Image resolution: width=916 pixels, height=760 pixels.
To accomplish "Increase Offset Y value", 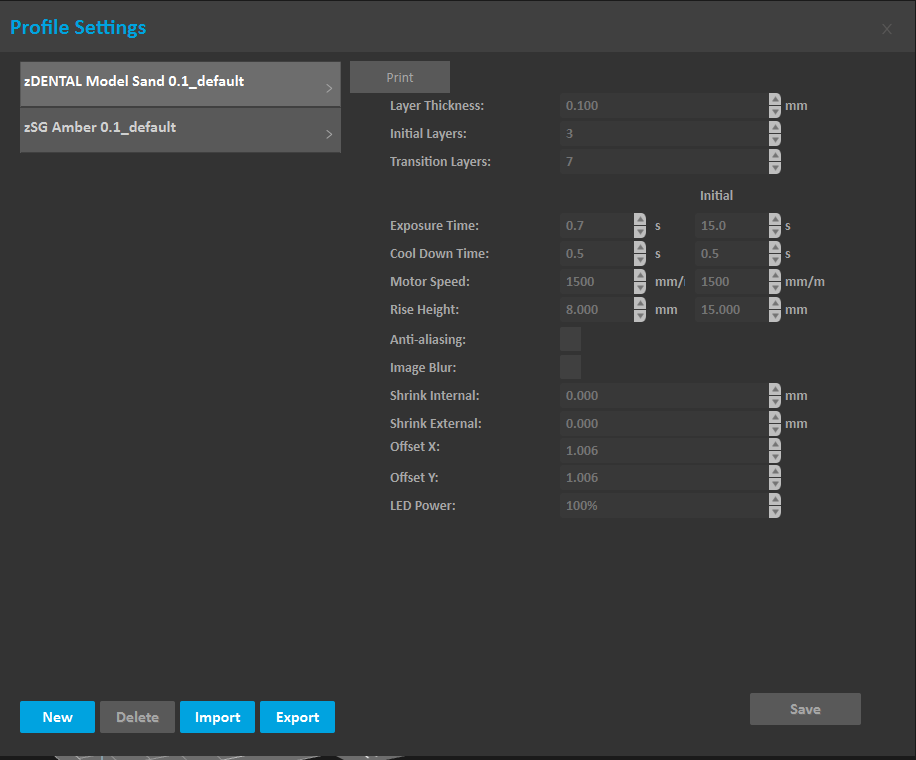I will 775,472.
